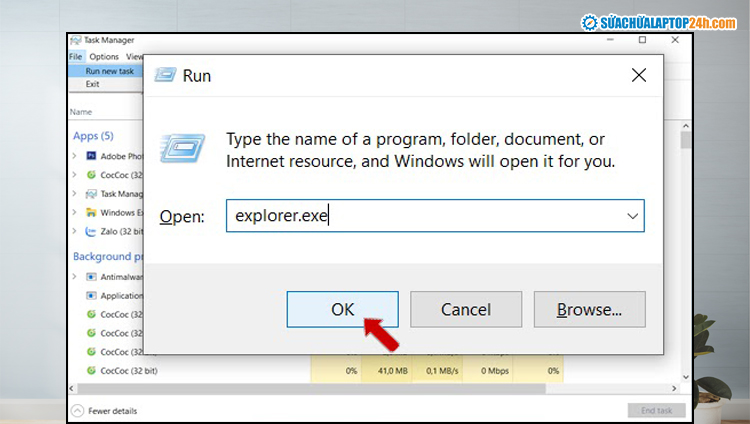Select the last CocCoc (32 bit) process
Screen dimensions: 750x424
pyautogui.click(x=130, y=371)
